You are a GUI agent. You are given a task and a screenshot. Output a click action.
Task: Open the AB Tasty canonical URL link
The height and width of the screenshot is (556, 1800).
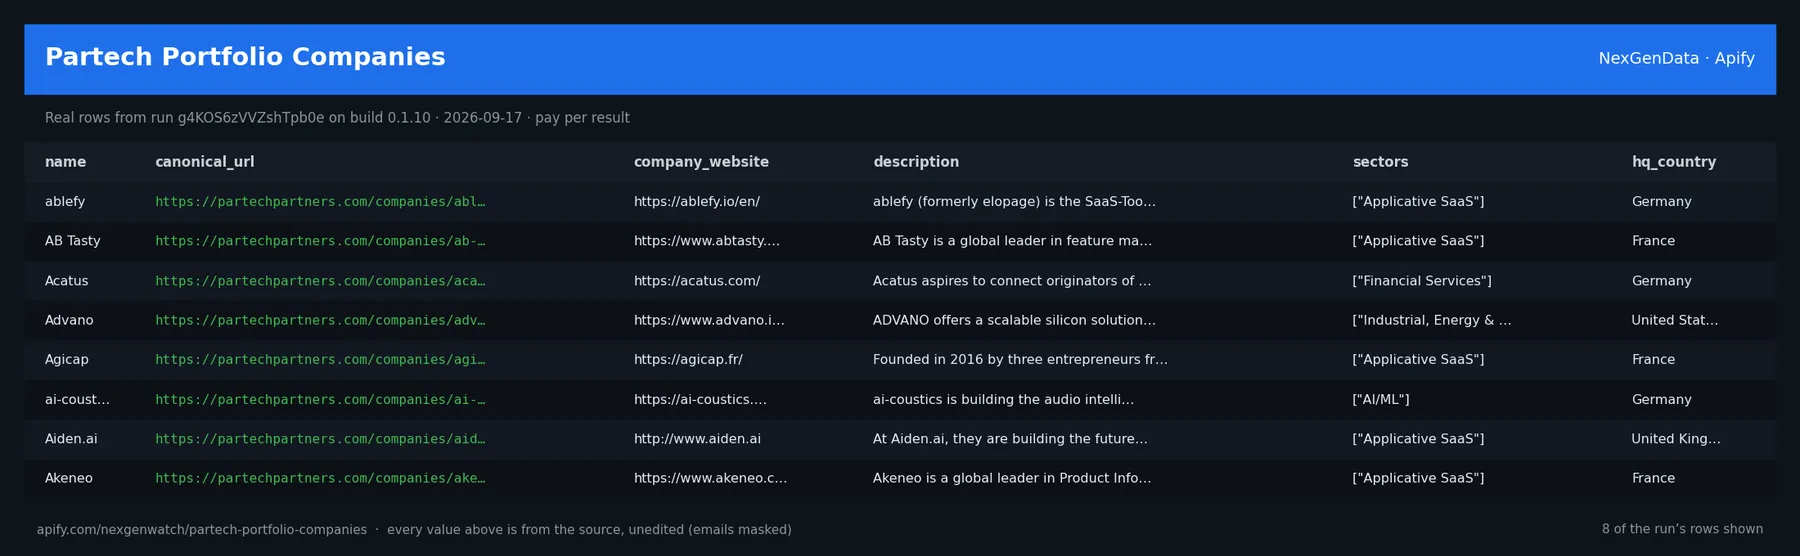[320, 241]
